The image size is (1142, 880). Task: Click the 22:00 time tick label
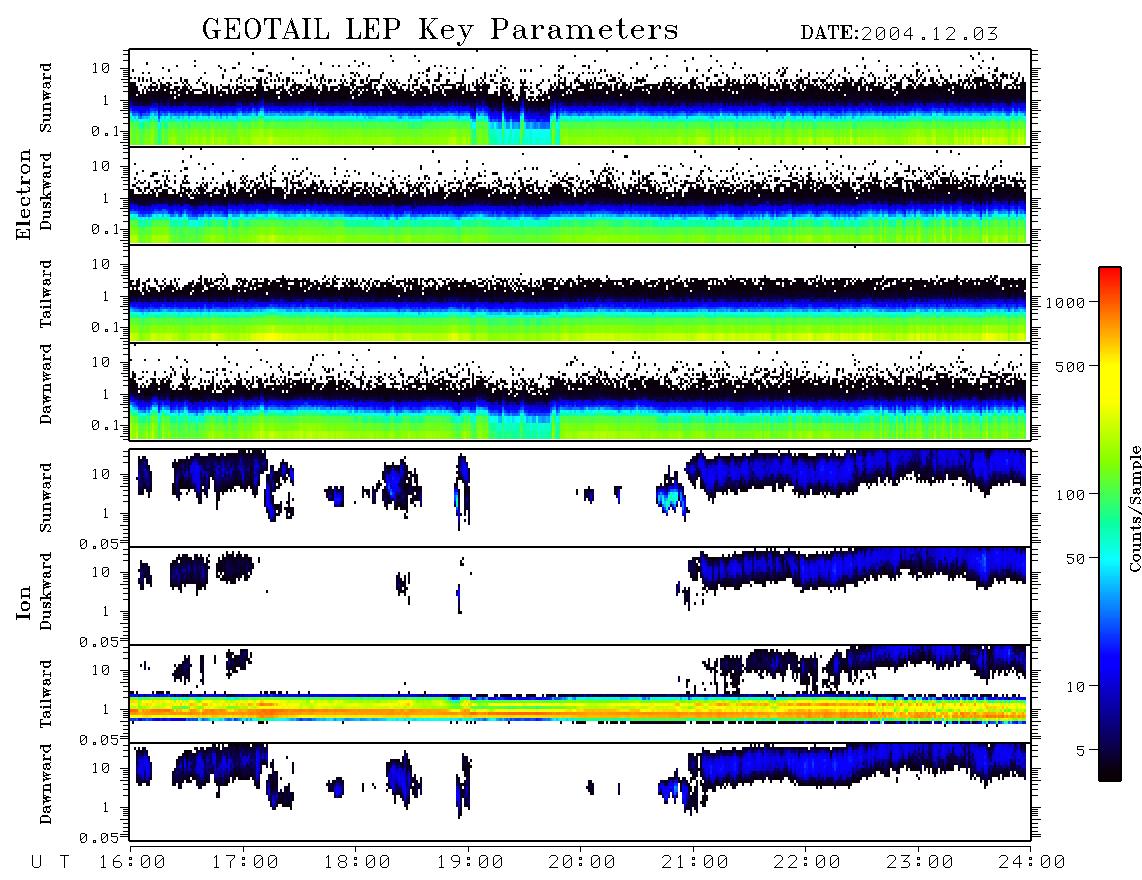tap(807, 863)
